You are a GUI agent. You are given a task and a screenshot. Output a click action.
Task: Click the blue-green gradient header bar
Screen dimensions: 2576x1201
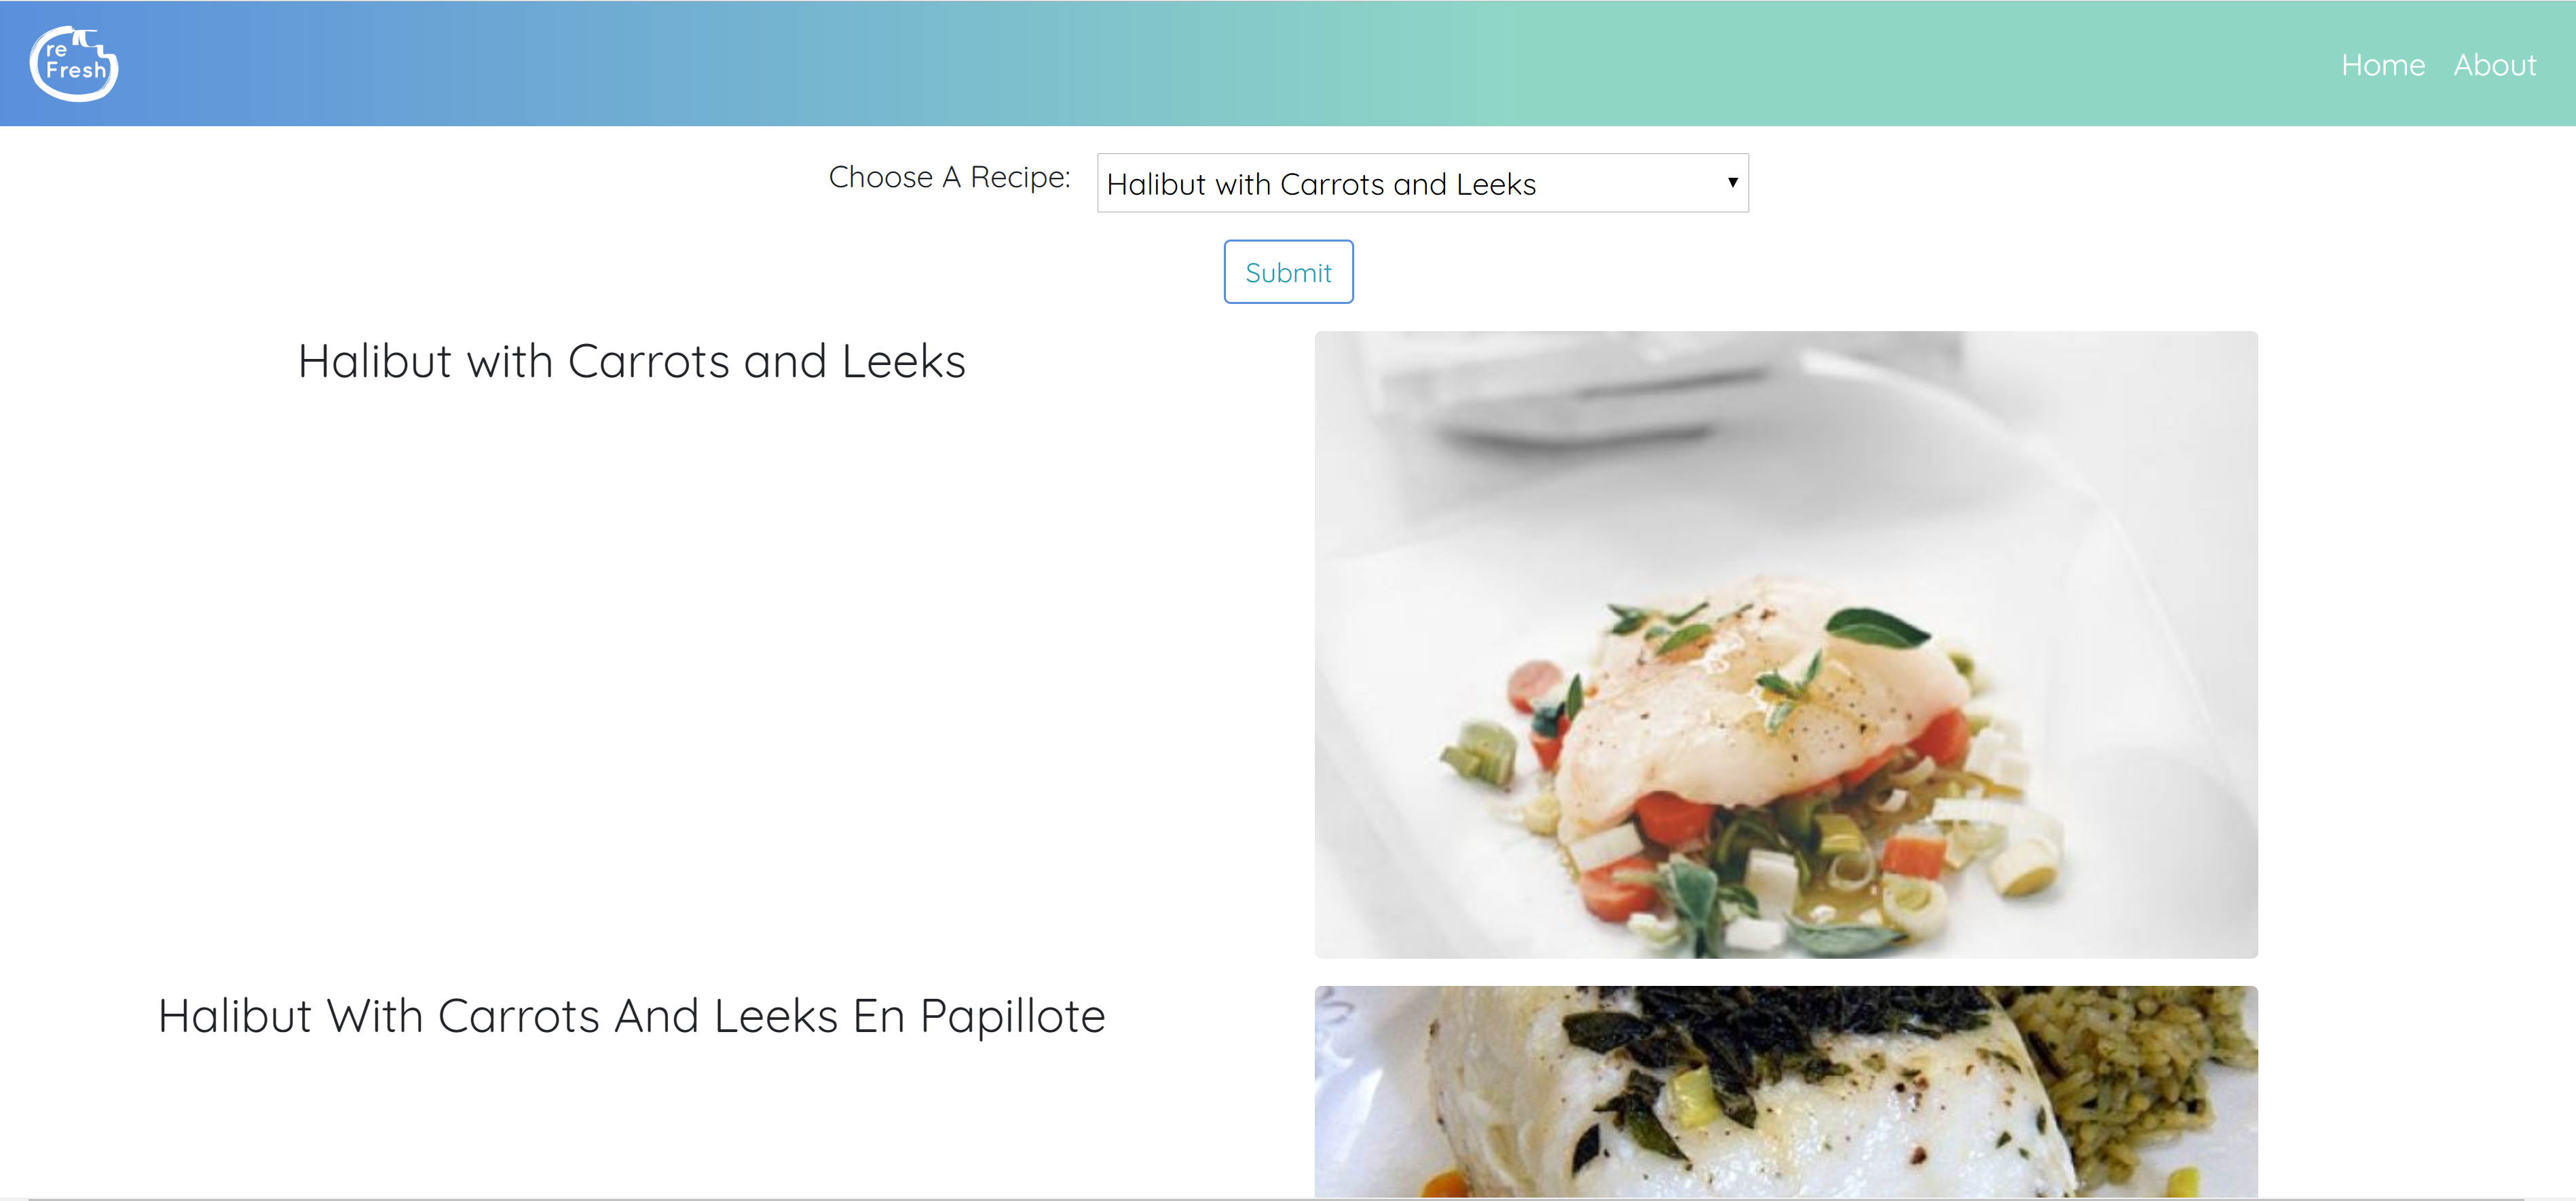[1288, 63]
